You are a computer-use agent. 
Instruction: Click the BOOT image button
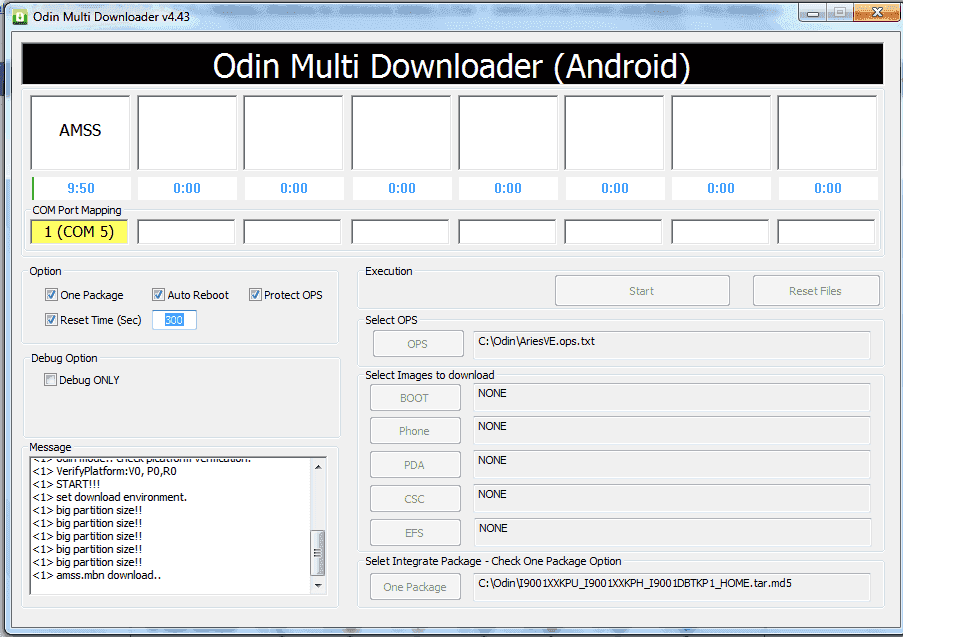click(x=415, y=398)
